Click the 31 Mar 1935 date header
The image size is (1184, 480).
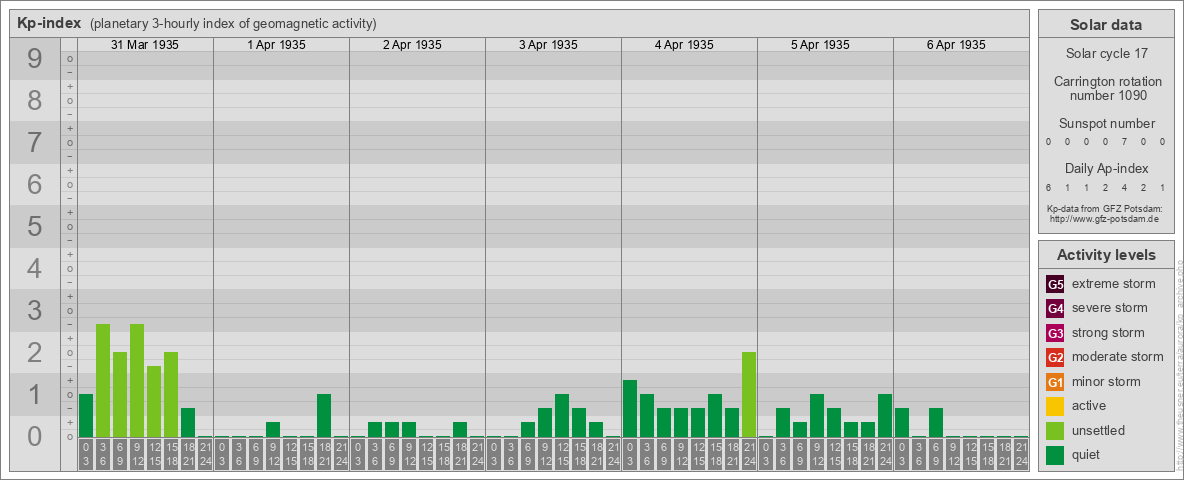tap(145, 45)
